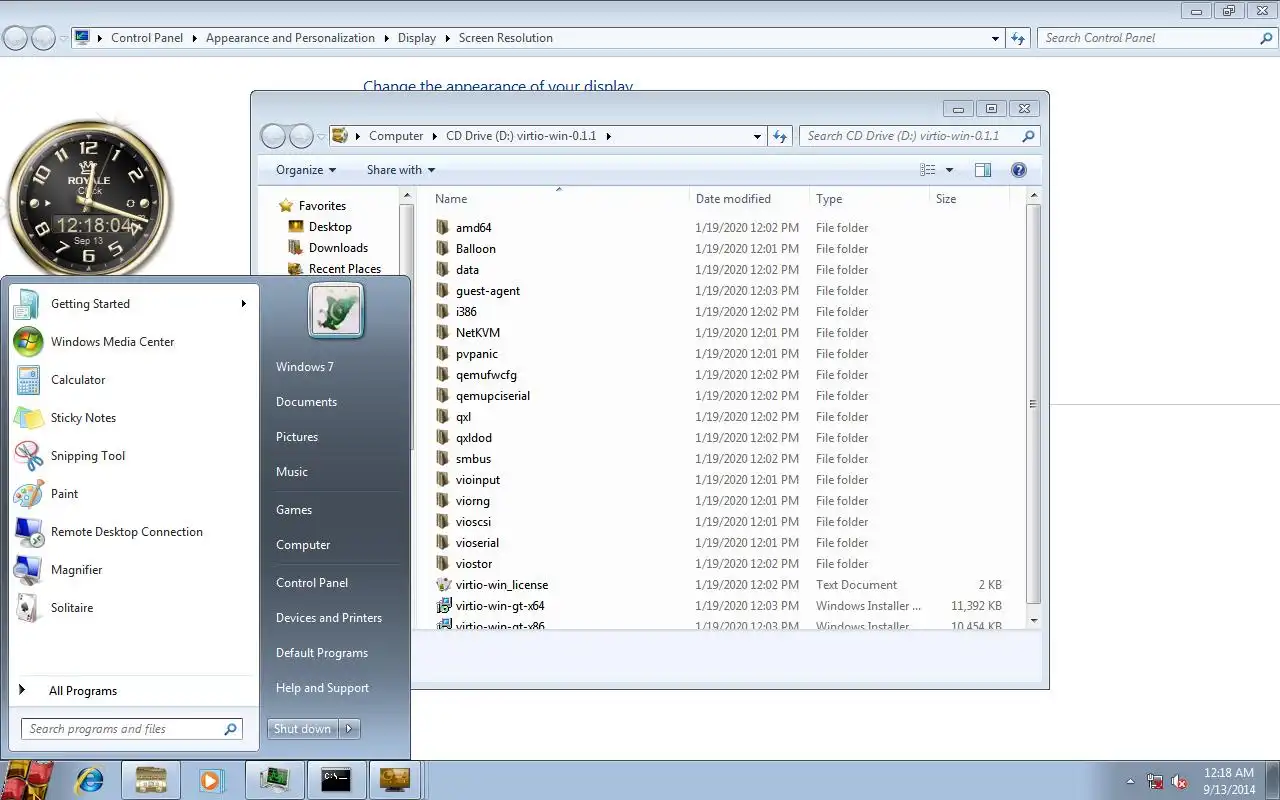Click in the Search programs and files box
The height and width of the screenshot is (800, 1280).
[131, 729]
